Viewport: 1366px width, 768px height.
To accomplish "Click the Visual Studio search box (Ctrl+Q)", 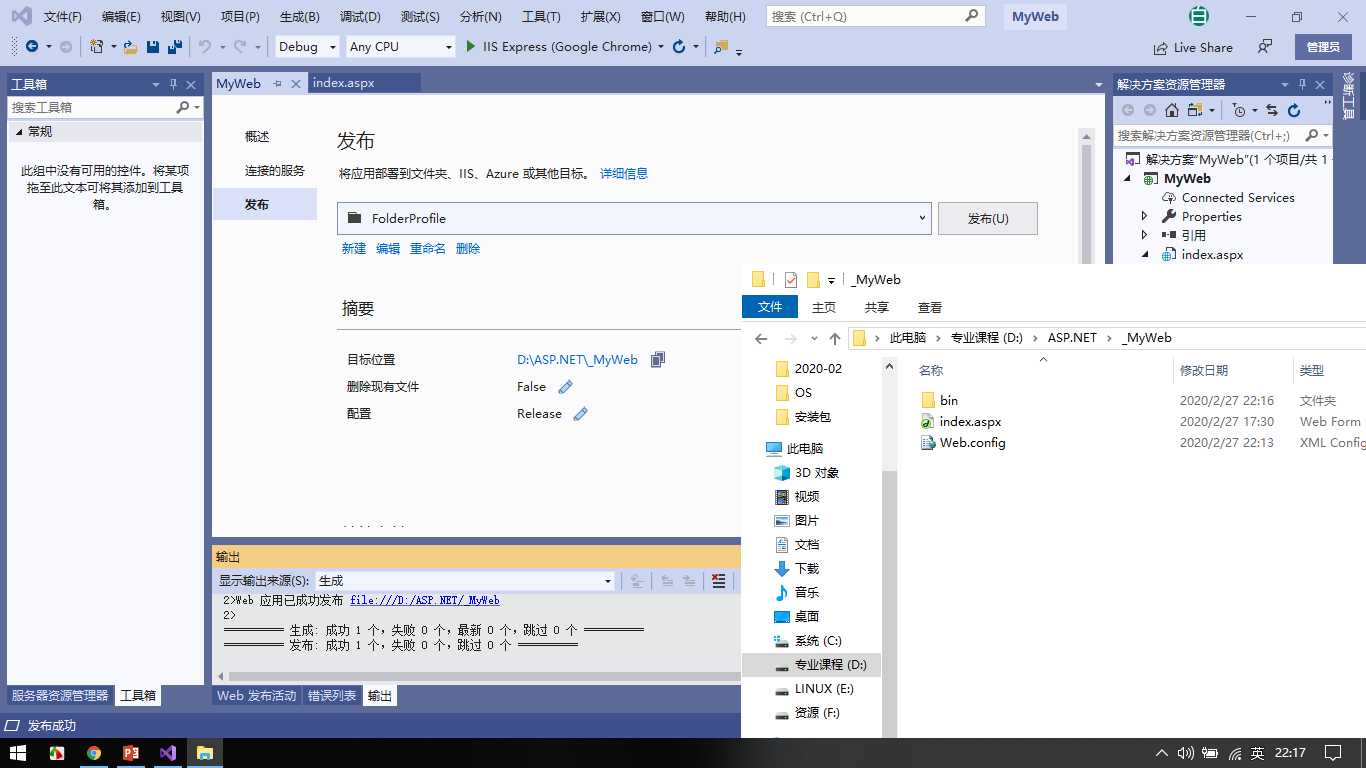I will coord(876,16).
